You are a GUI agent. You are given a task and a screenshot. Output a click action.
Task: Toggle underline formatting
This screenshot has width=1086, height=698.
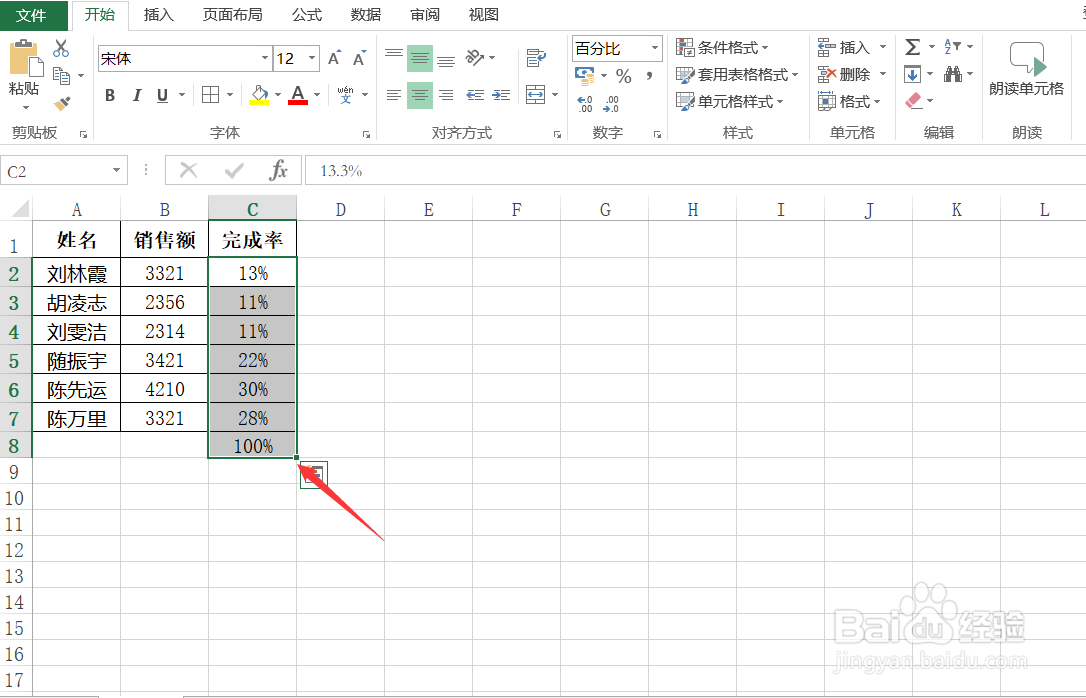[160, 95]
